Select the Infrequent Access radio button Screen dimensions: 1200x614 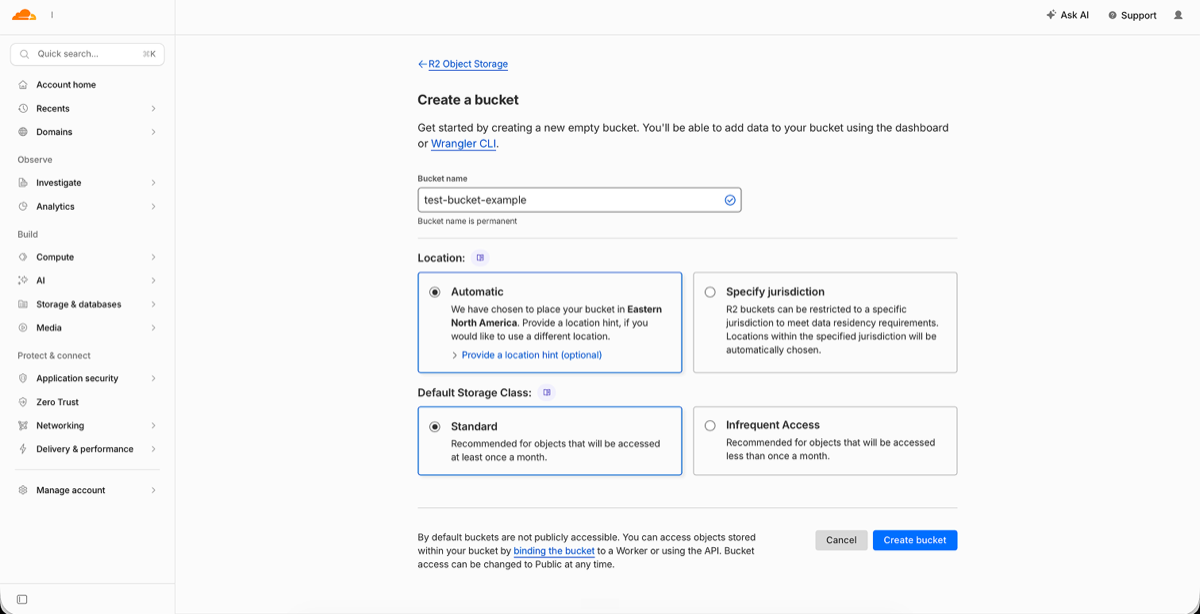(x=710, y=425)
